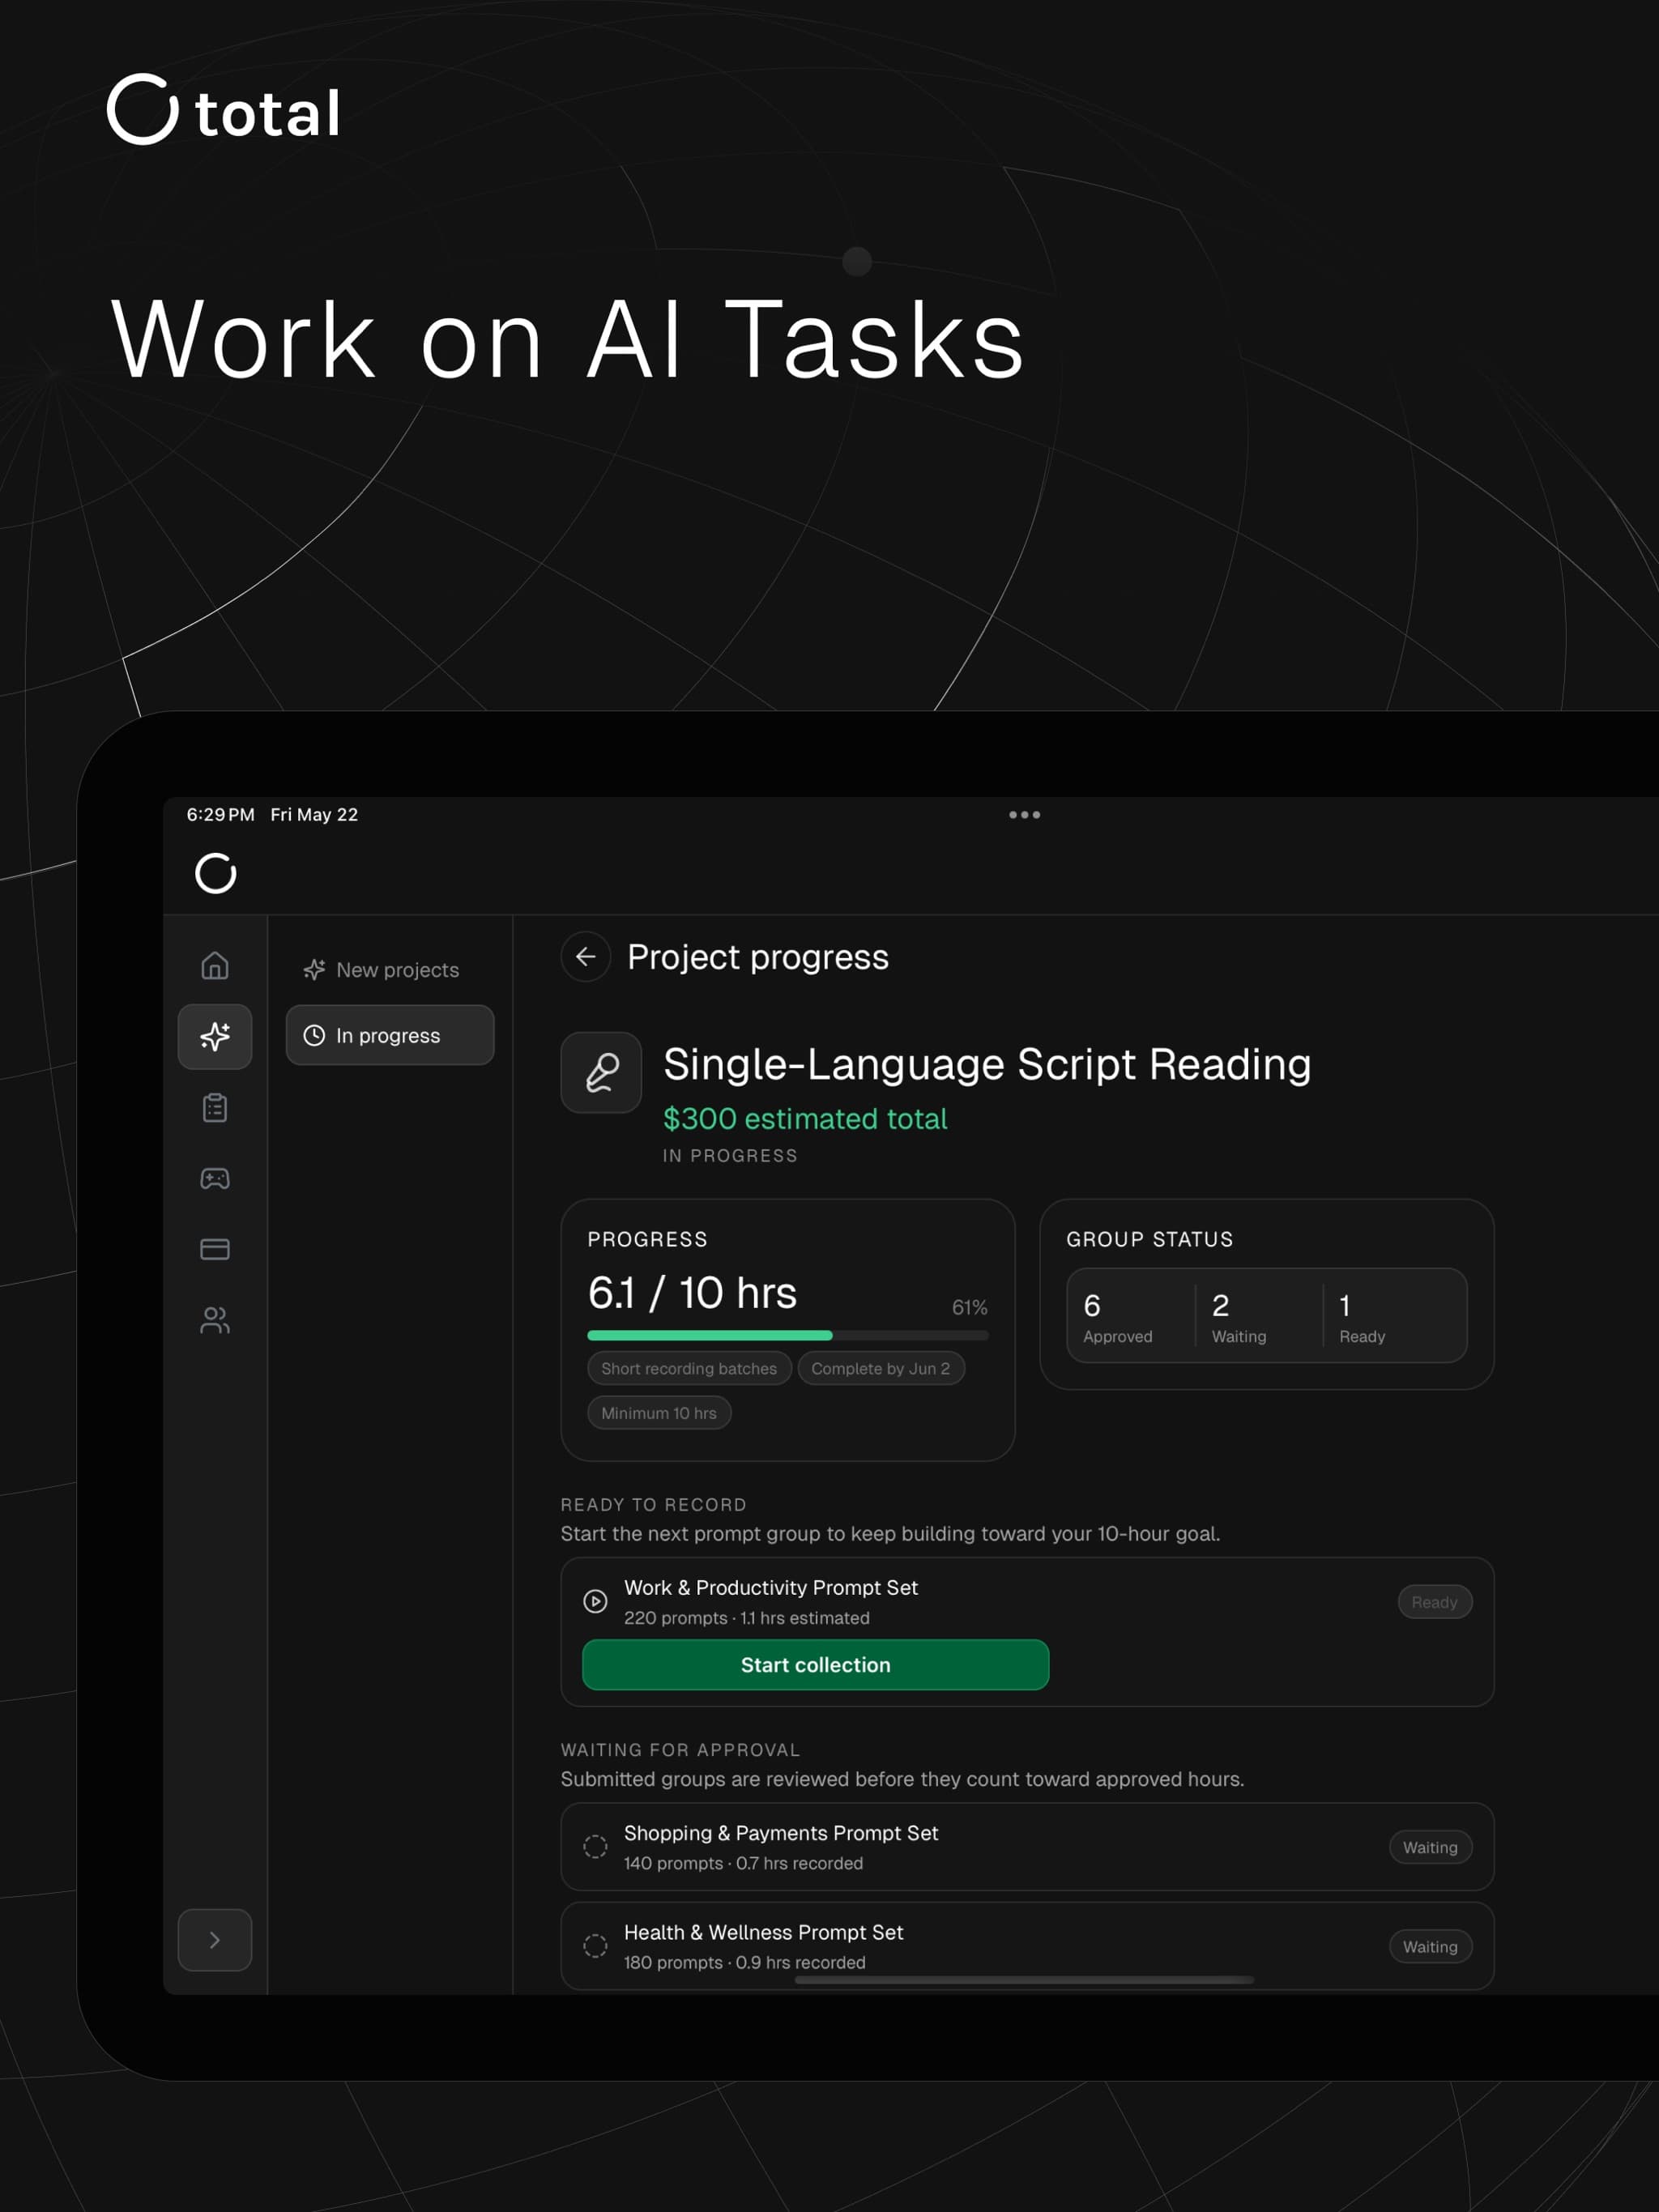Click the play icon on Work & Productivity
This screenshot has height=2212, width=1659.
point(595,1601)
